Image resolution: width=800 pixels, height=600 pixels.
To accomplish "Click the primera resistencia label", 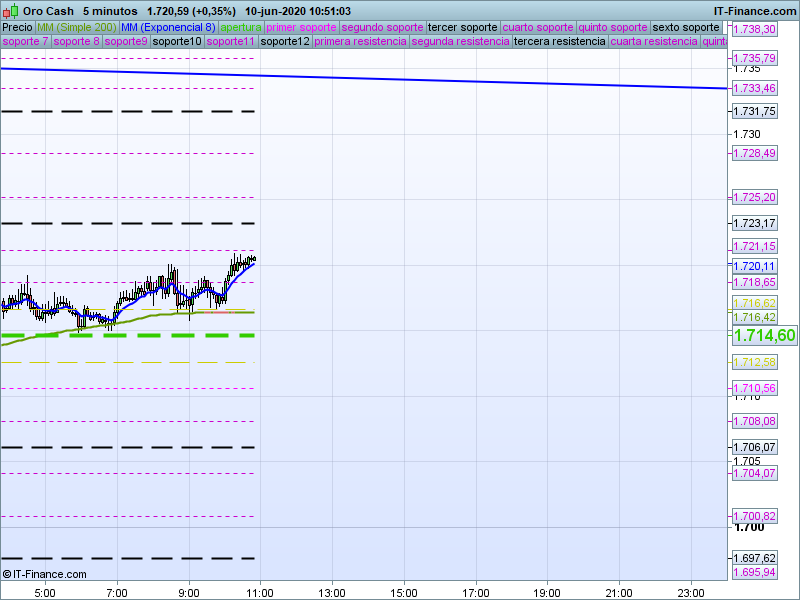I will pos(360,41).
